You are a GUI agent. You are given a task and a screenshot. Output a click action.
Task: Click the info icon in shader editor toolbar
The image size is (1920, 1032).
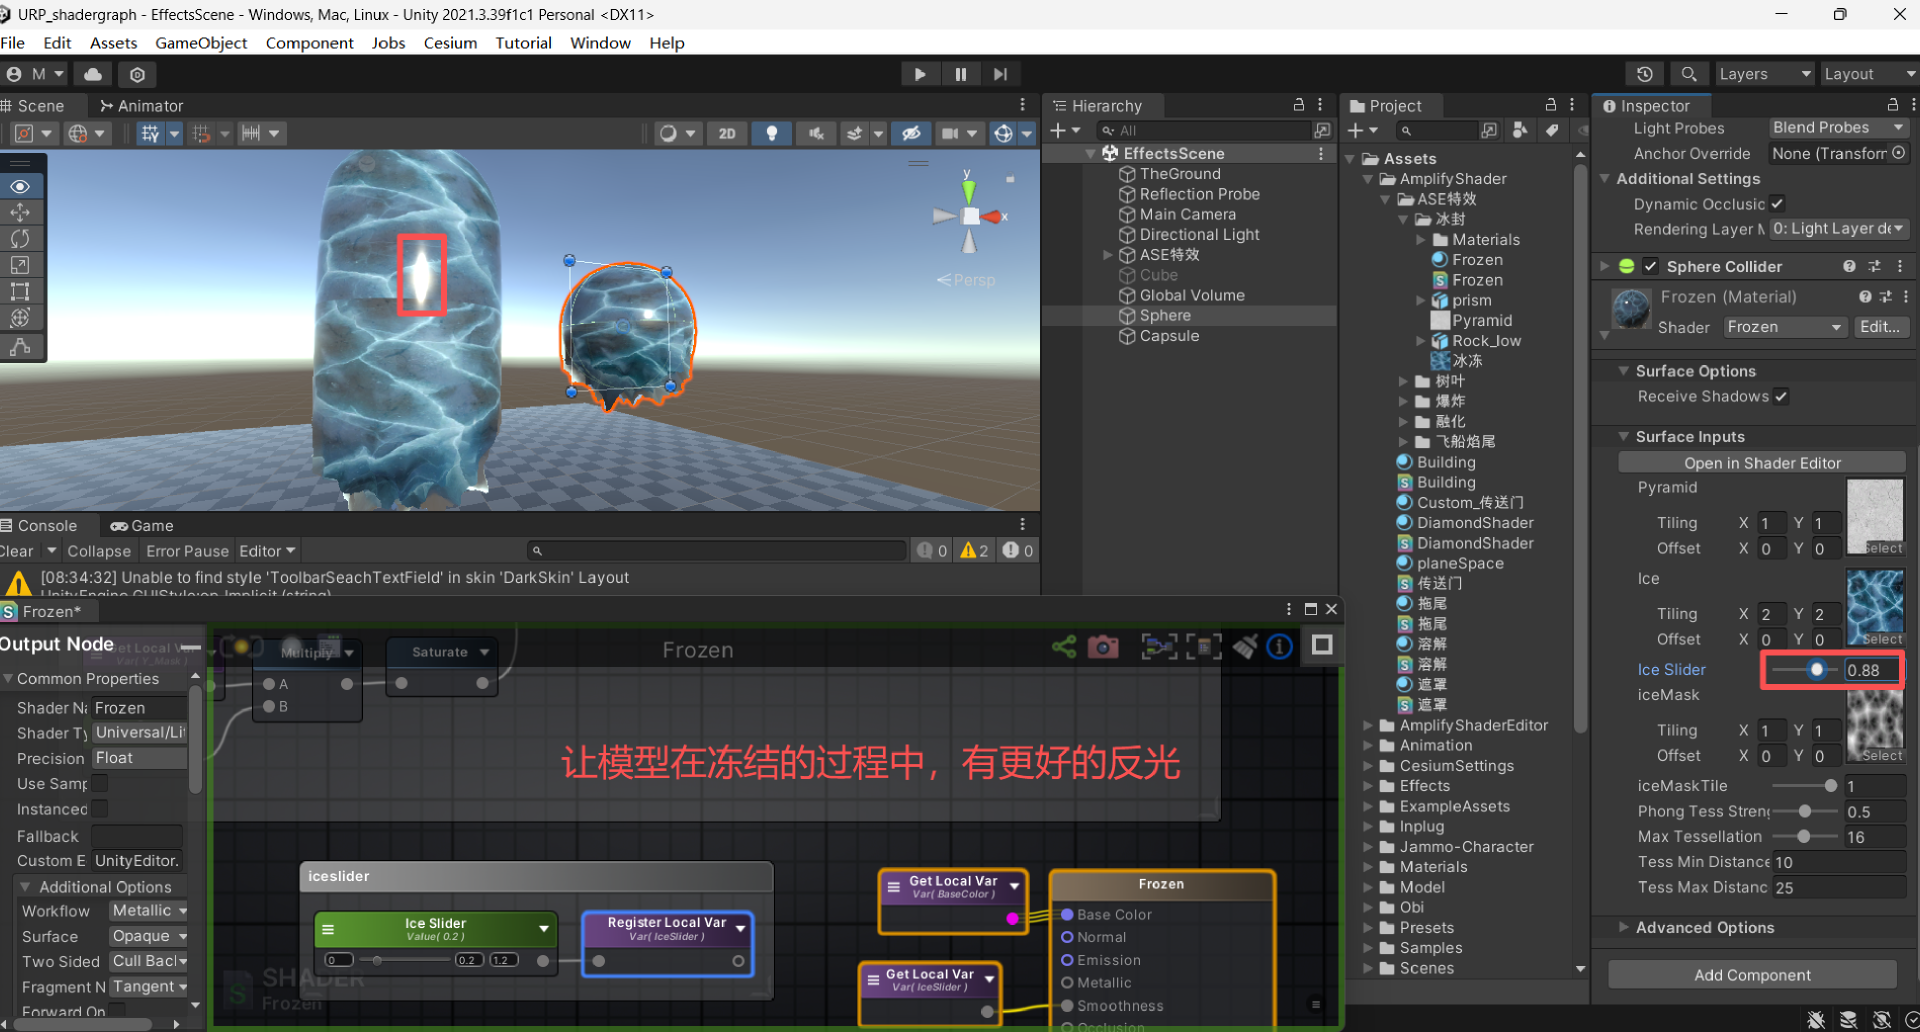pyautogui.click(x=1280, y=647)
